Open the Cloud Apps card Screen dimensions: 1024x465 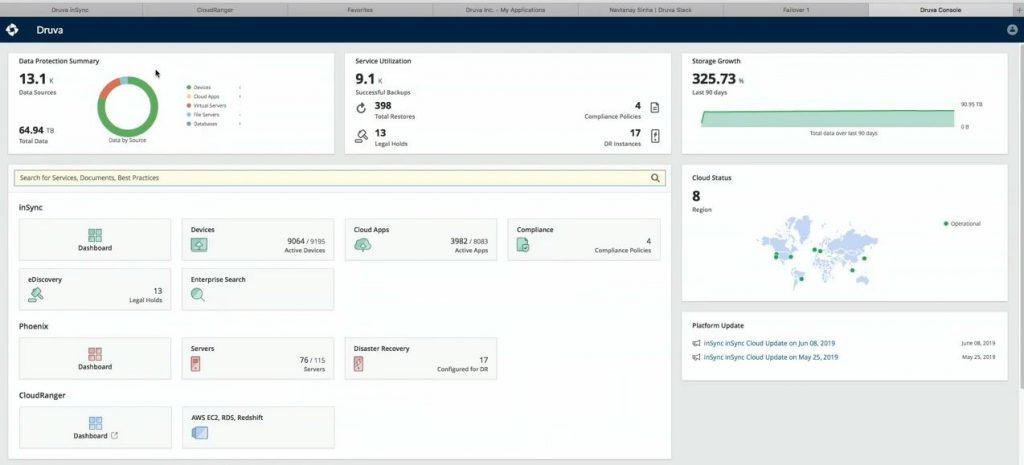click(421, 240)
